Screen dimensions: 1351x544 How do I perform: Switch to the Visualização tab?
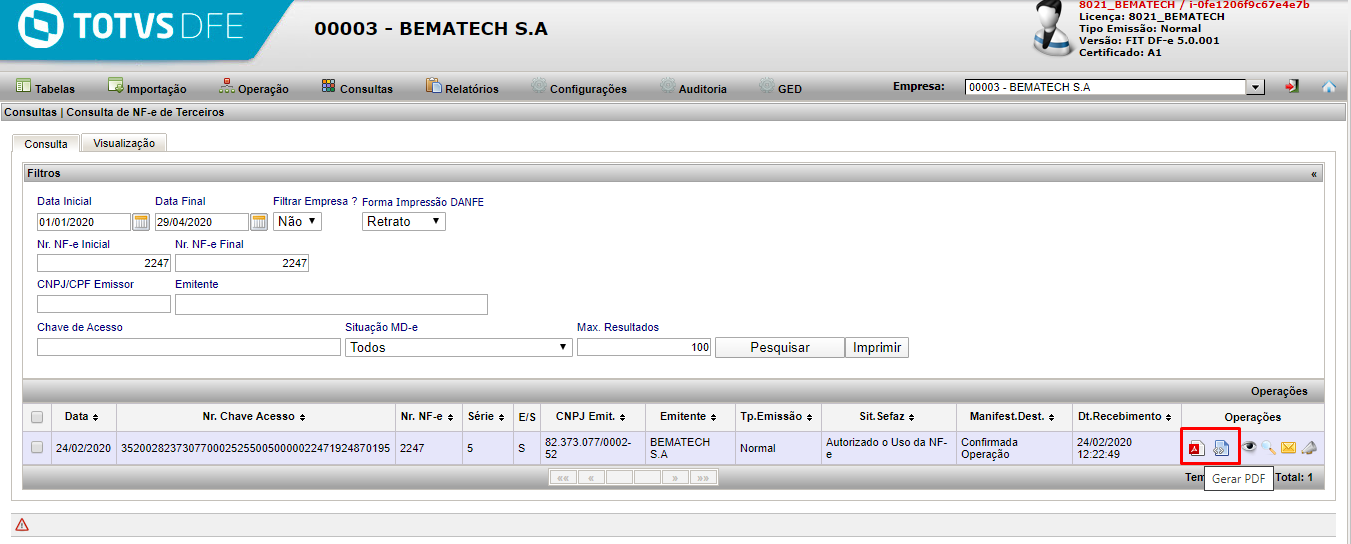124,143
